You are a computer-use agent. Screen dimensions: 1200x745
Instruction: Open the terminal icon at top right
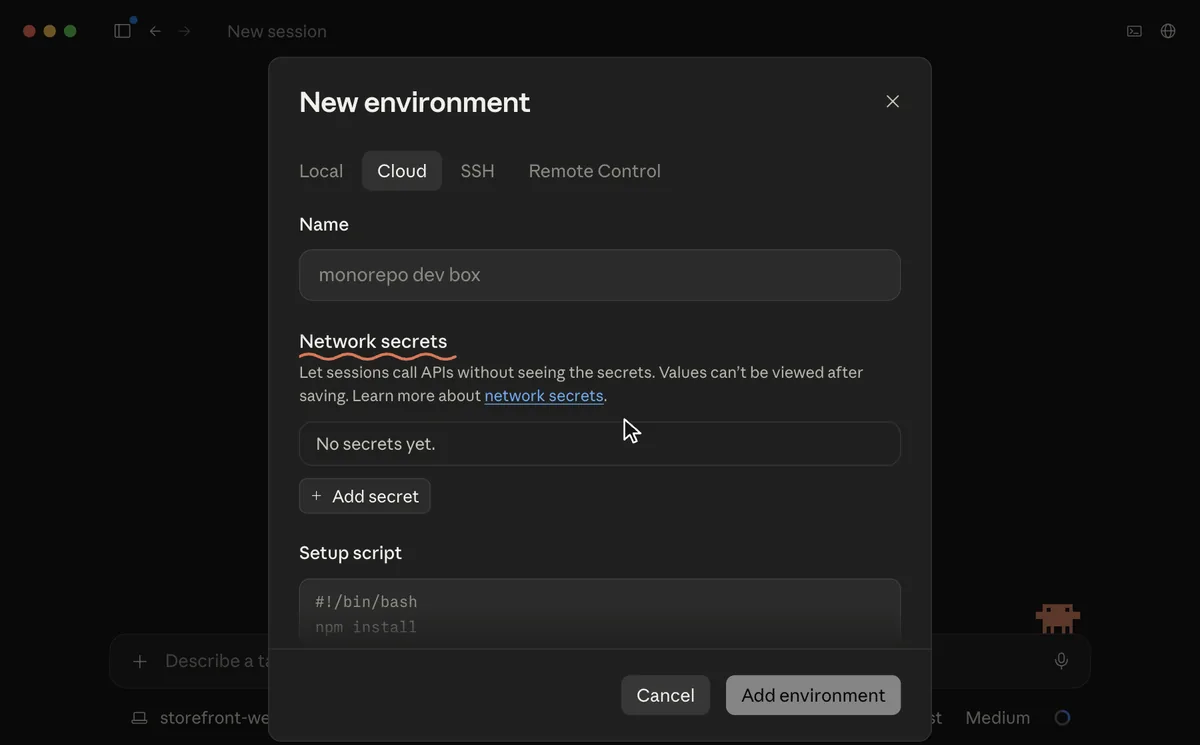tap(1134, 31)
